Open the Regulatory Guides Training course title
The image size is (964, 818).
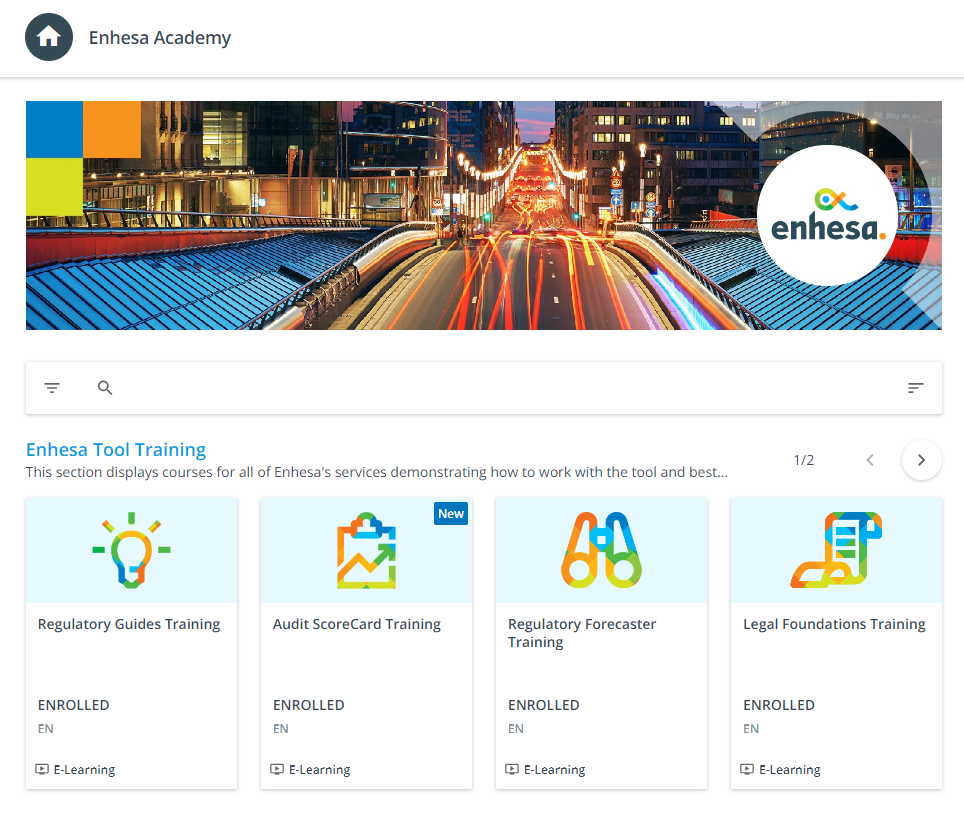(128, 623)
